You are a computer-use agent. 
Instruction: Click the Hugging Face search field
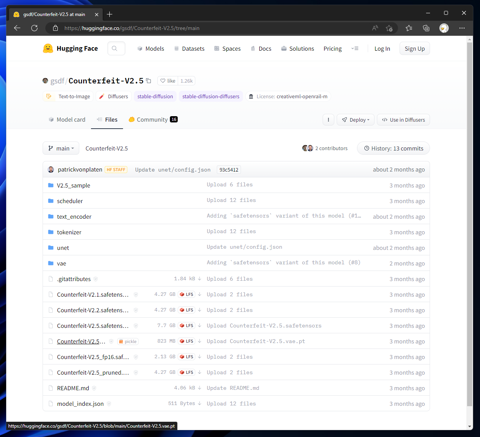[x=116, y=49]
